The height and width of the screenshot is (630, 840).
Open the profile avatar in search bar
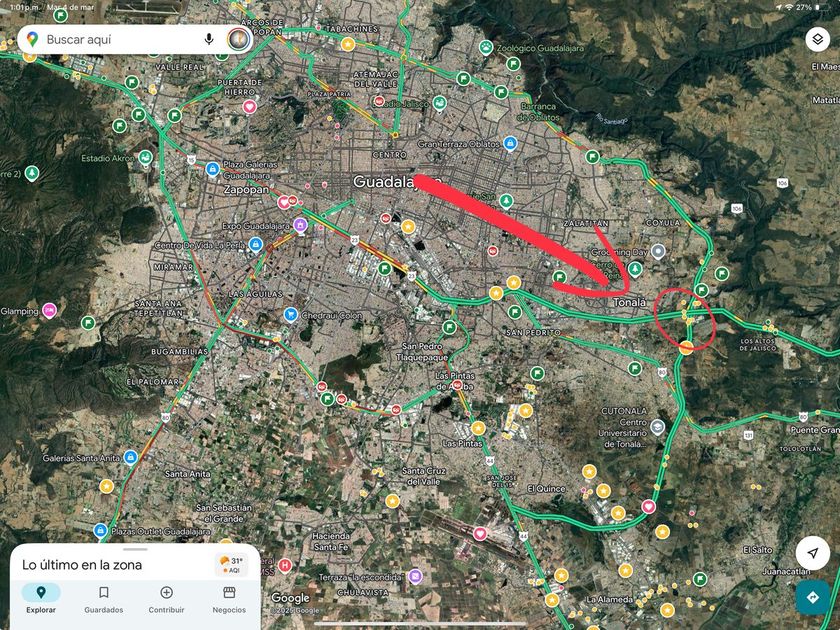pos(238,39)
